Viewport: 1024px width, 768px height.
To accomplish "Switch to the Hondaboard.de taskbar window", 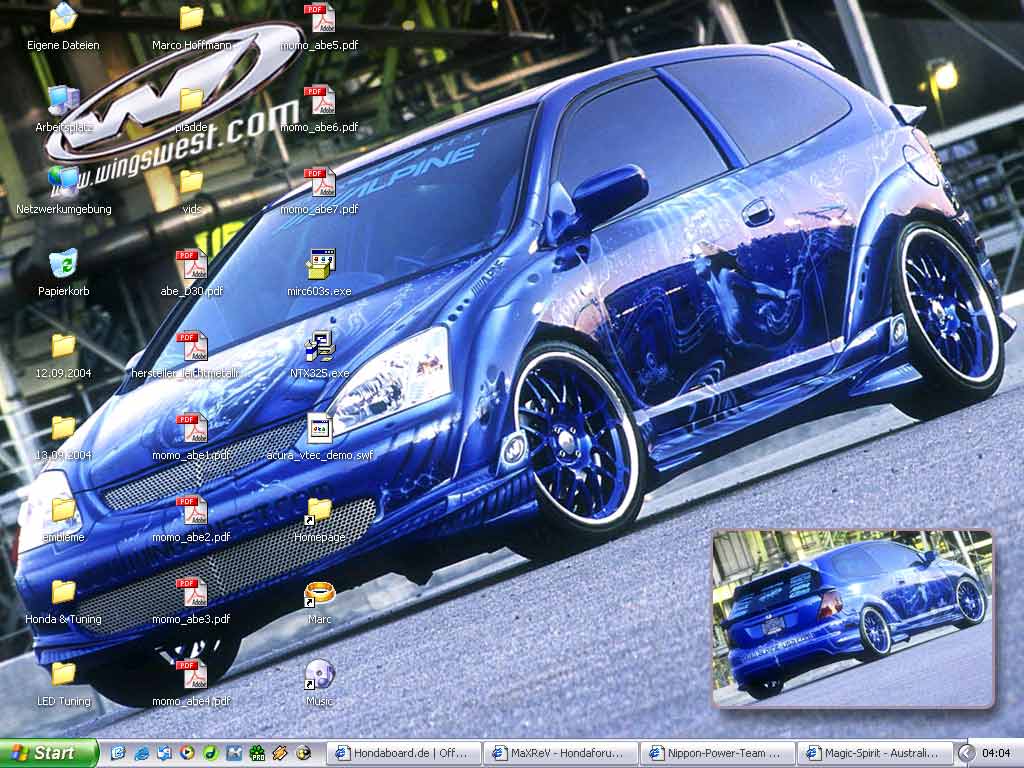I will pos(402,753).
